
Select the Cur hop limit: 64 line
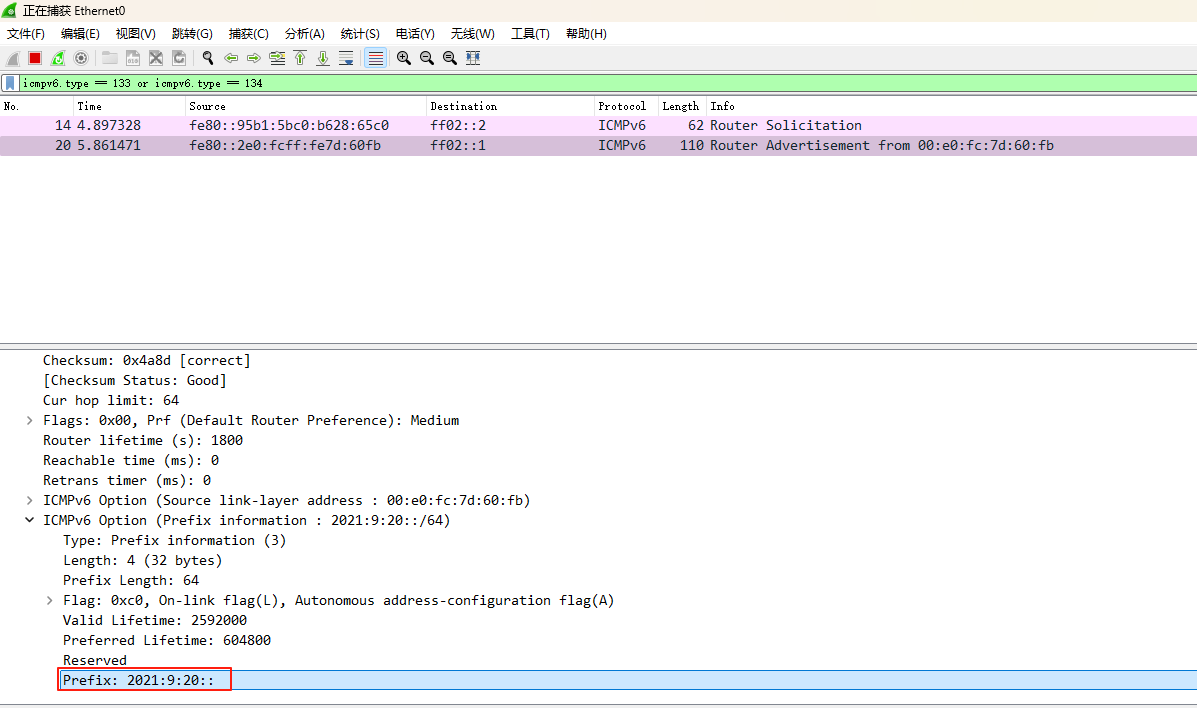[111, 400]
